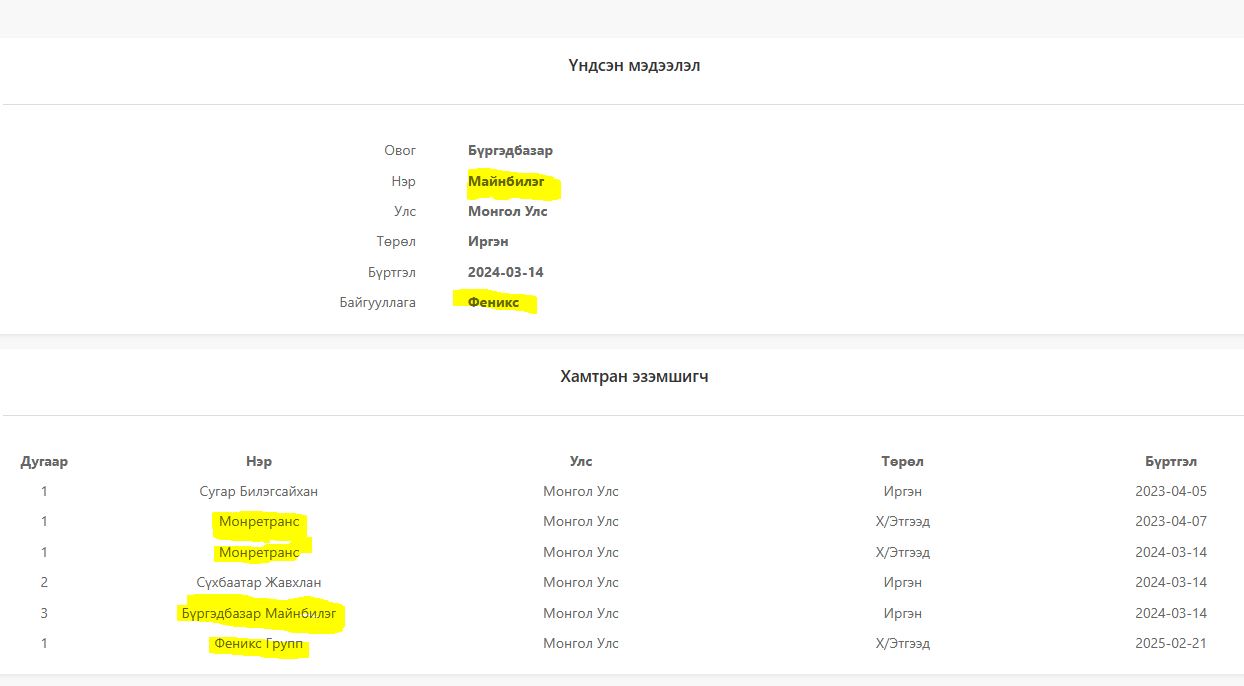Viewport: 1244px width, 686px height.
Task: Open the Сугар Билэгсайхан owner entry
Action: click(259, 492)
